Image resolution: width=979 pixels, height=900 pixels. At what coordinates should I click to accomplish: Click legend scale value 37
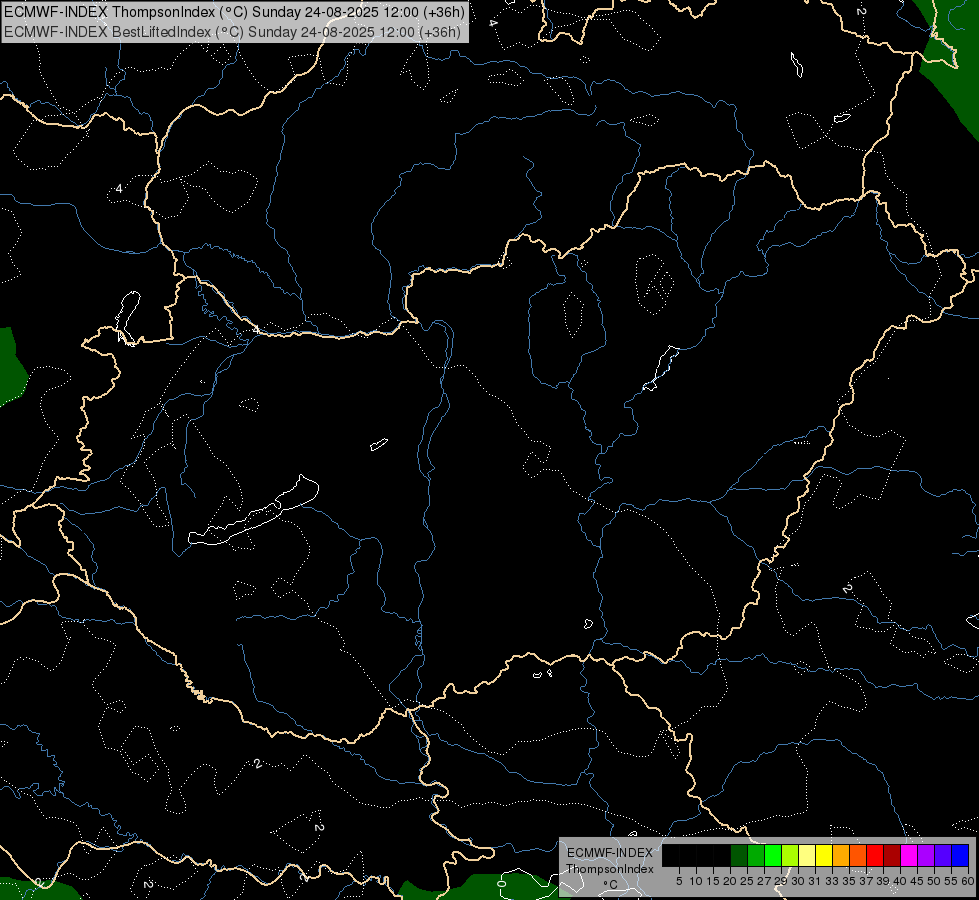click(x=866, y=881)
